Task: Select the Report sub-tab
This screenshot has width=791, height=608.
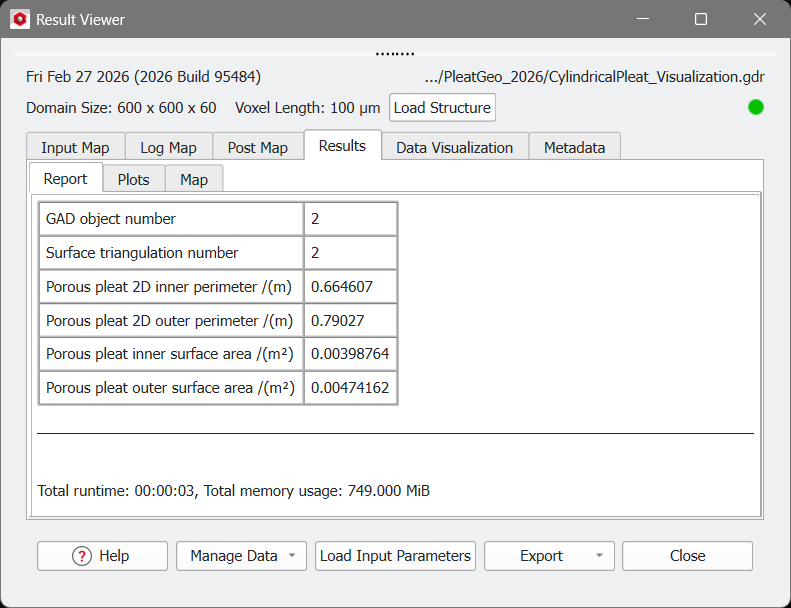Action: (66, 179)
